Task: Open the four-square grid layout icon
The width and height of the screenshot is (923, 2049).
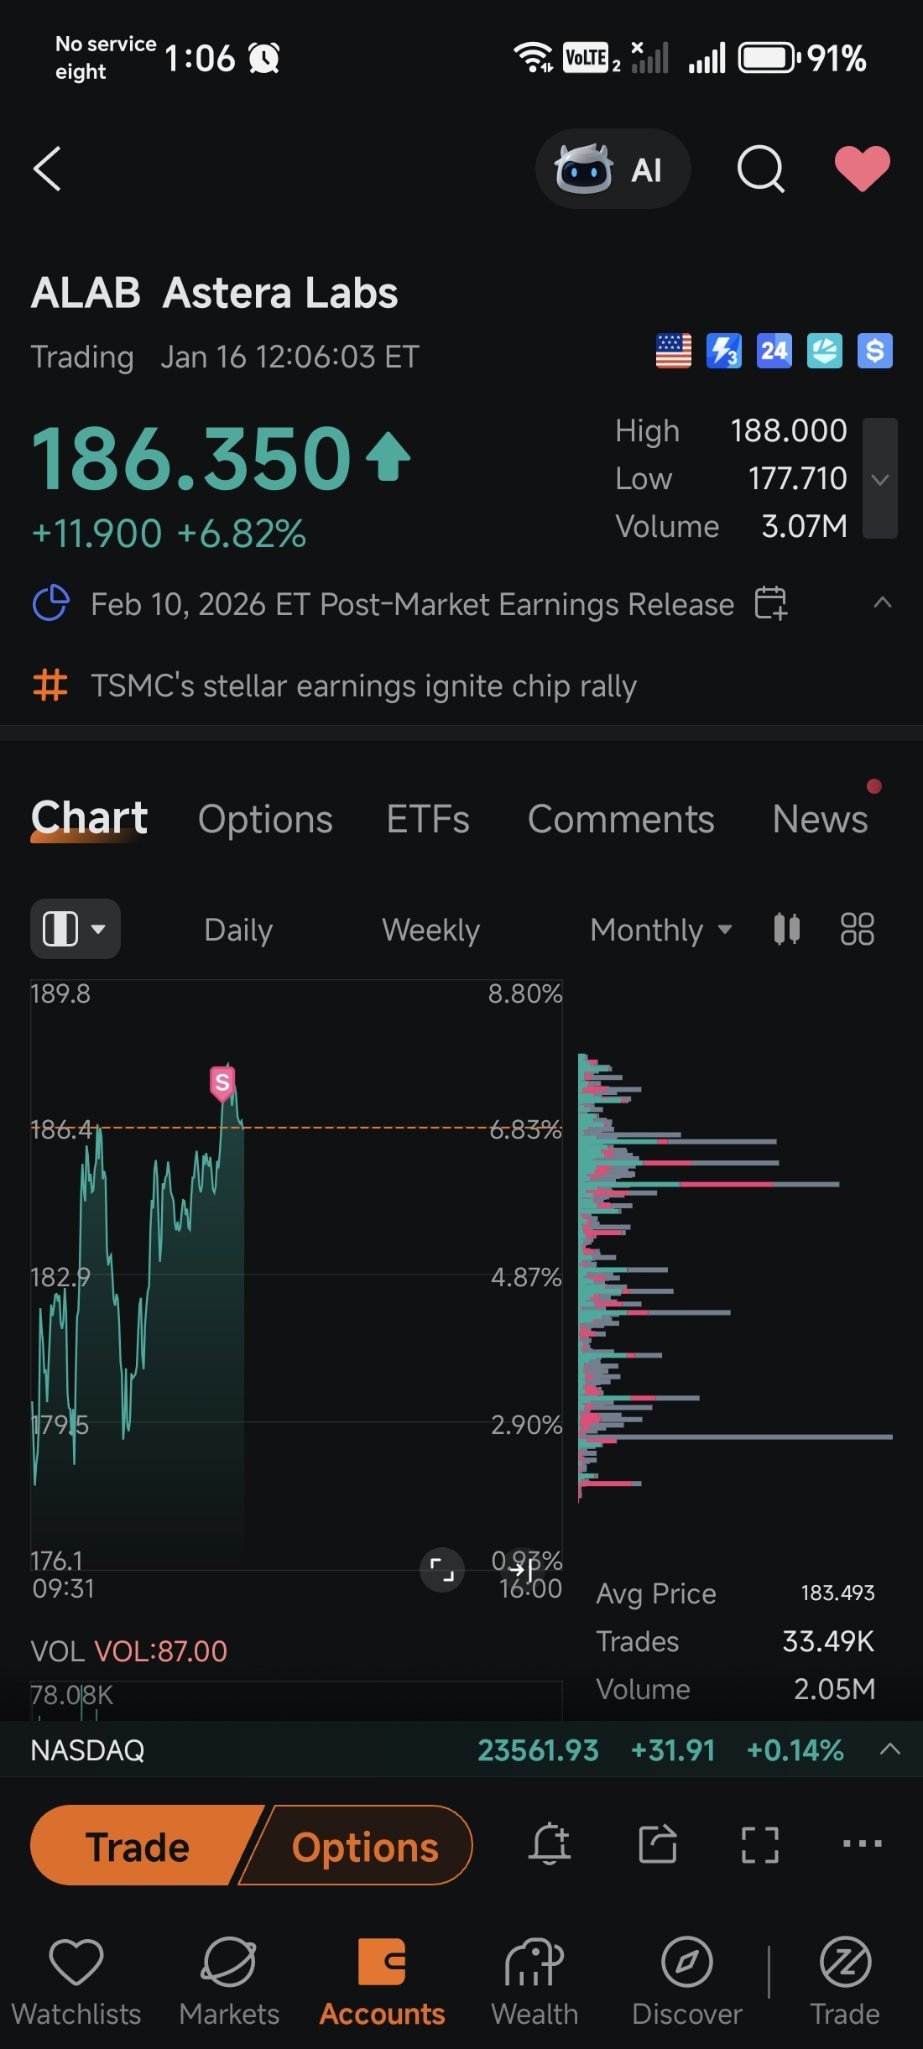Action: click(857, 929)
